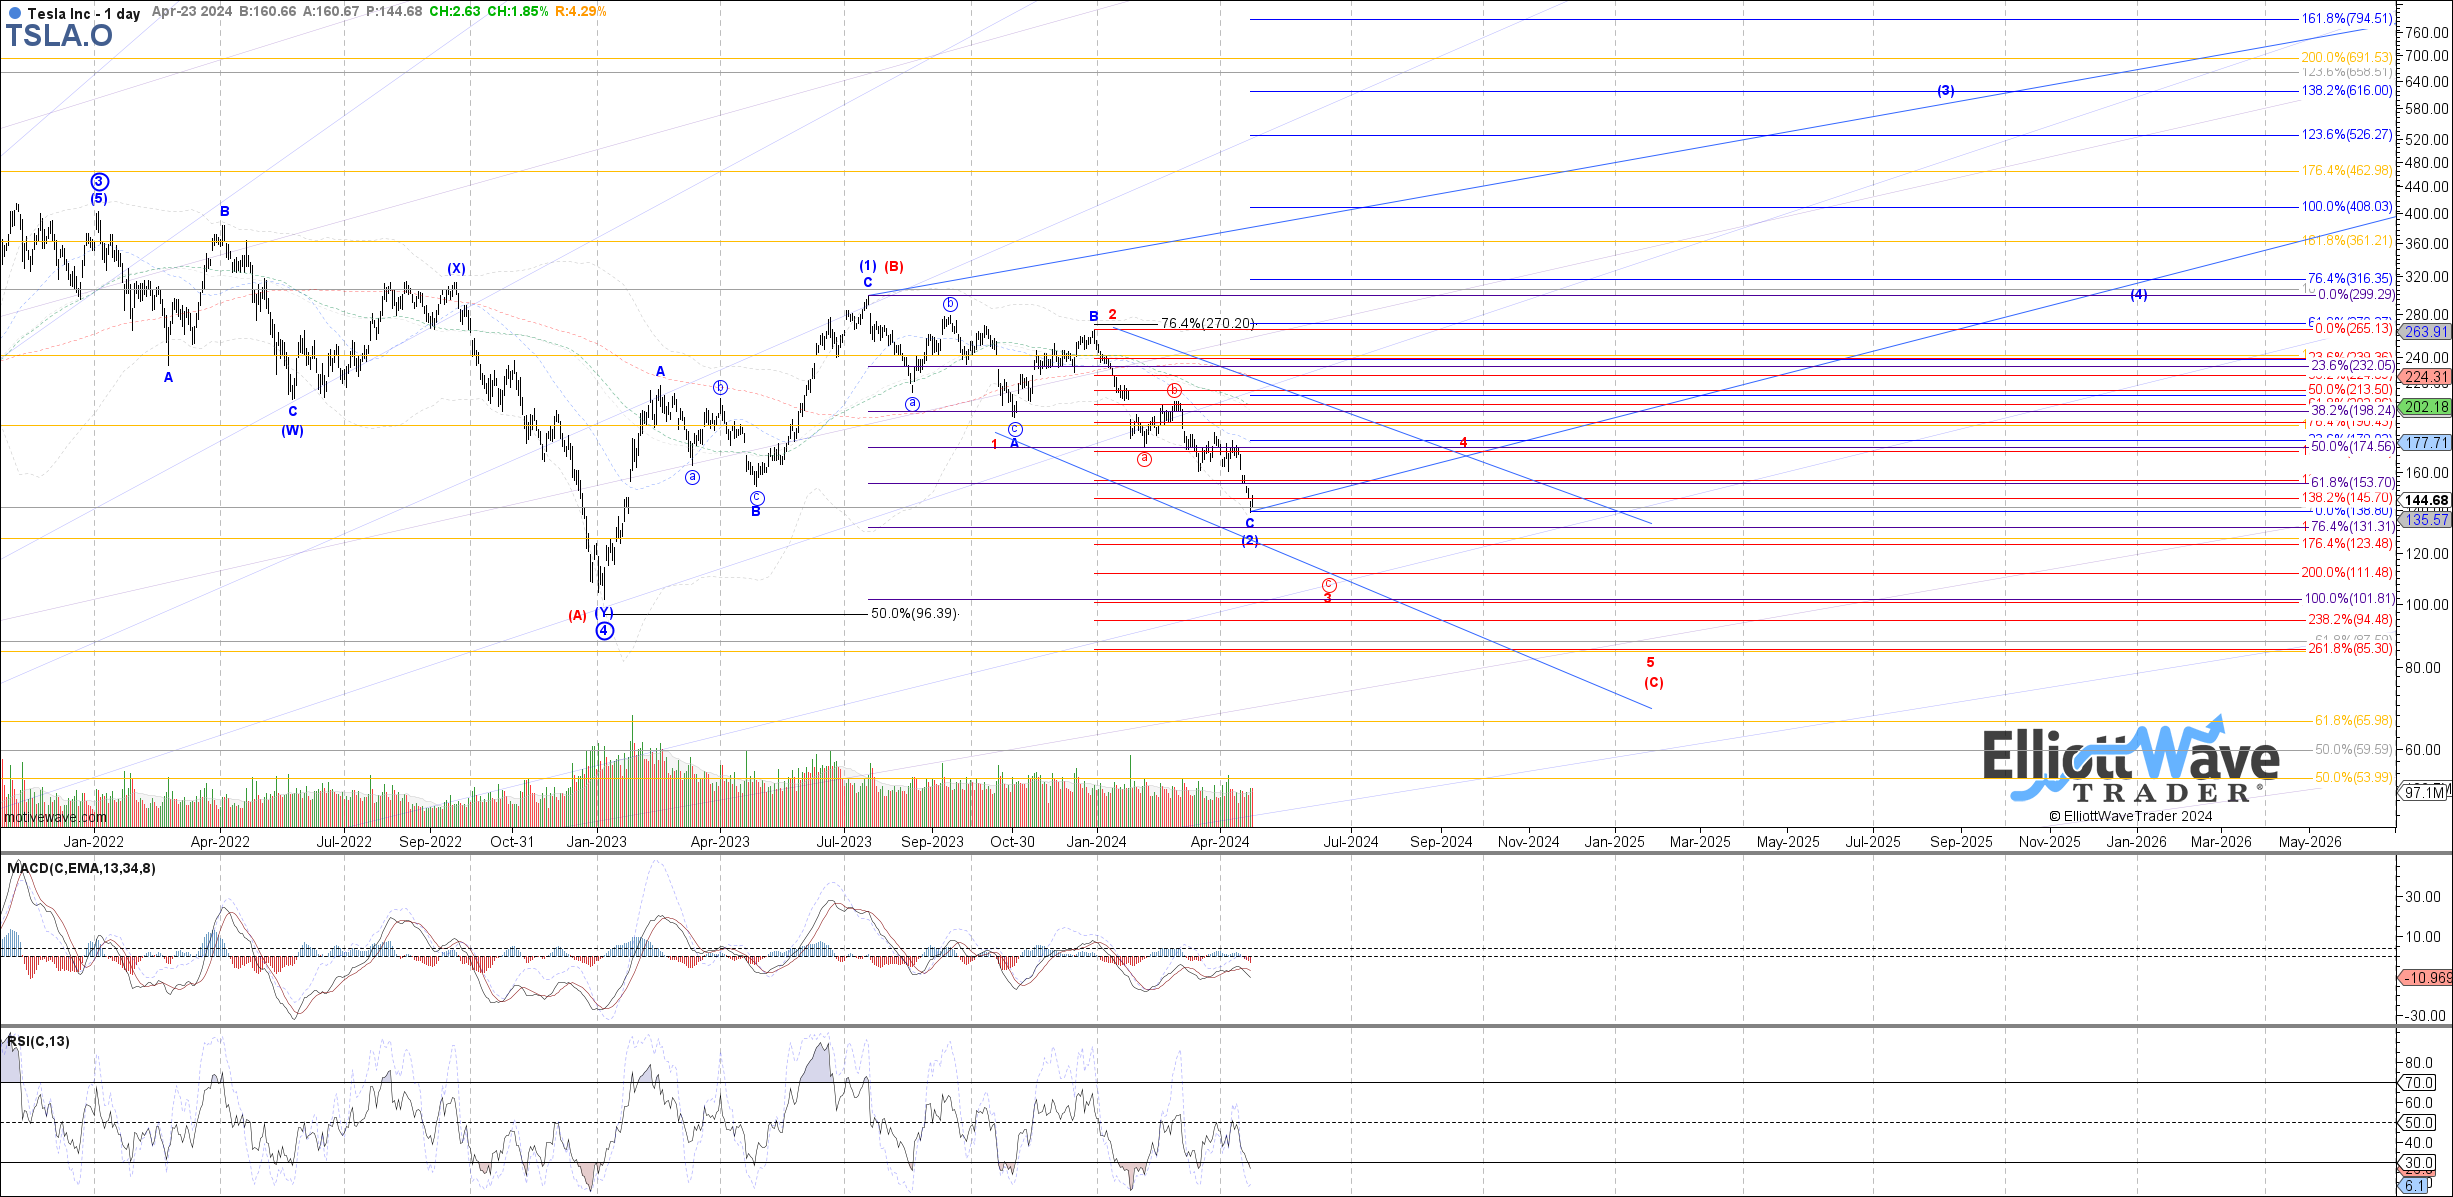Click the 135.57 price axis tag

[2426, 520]
